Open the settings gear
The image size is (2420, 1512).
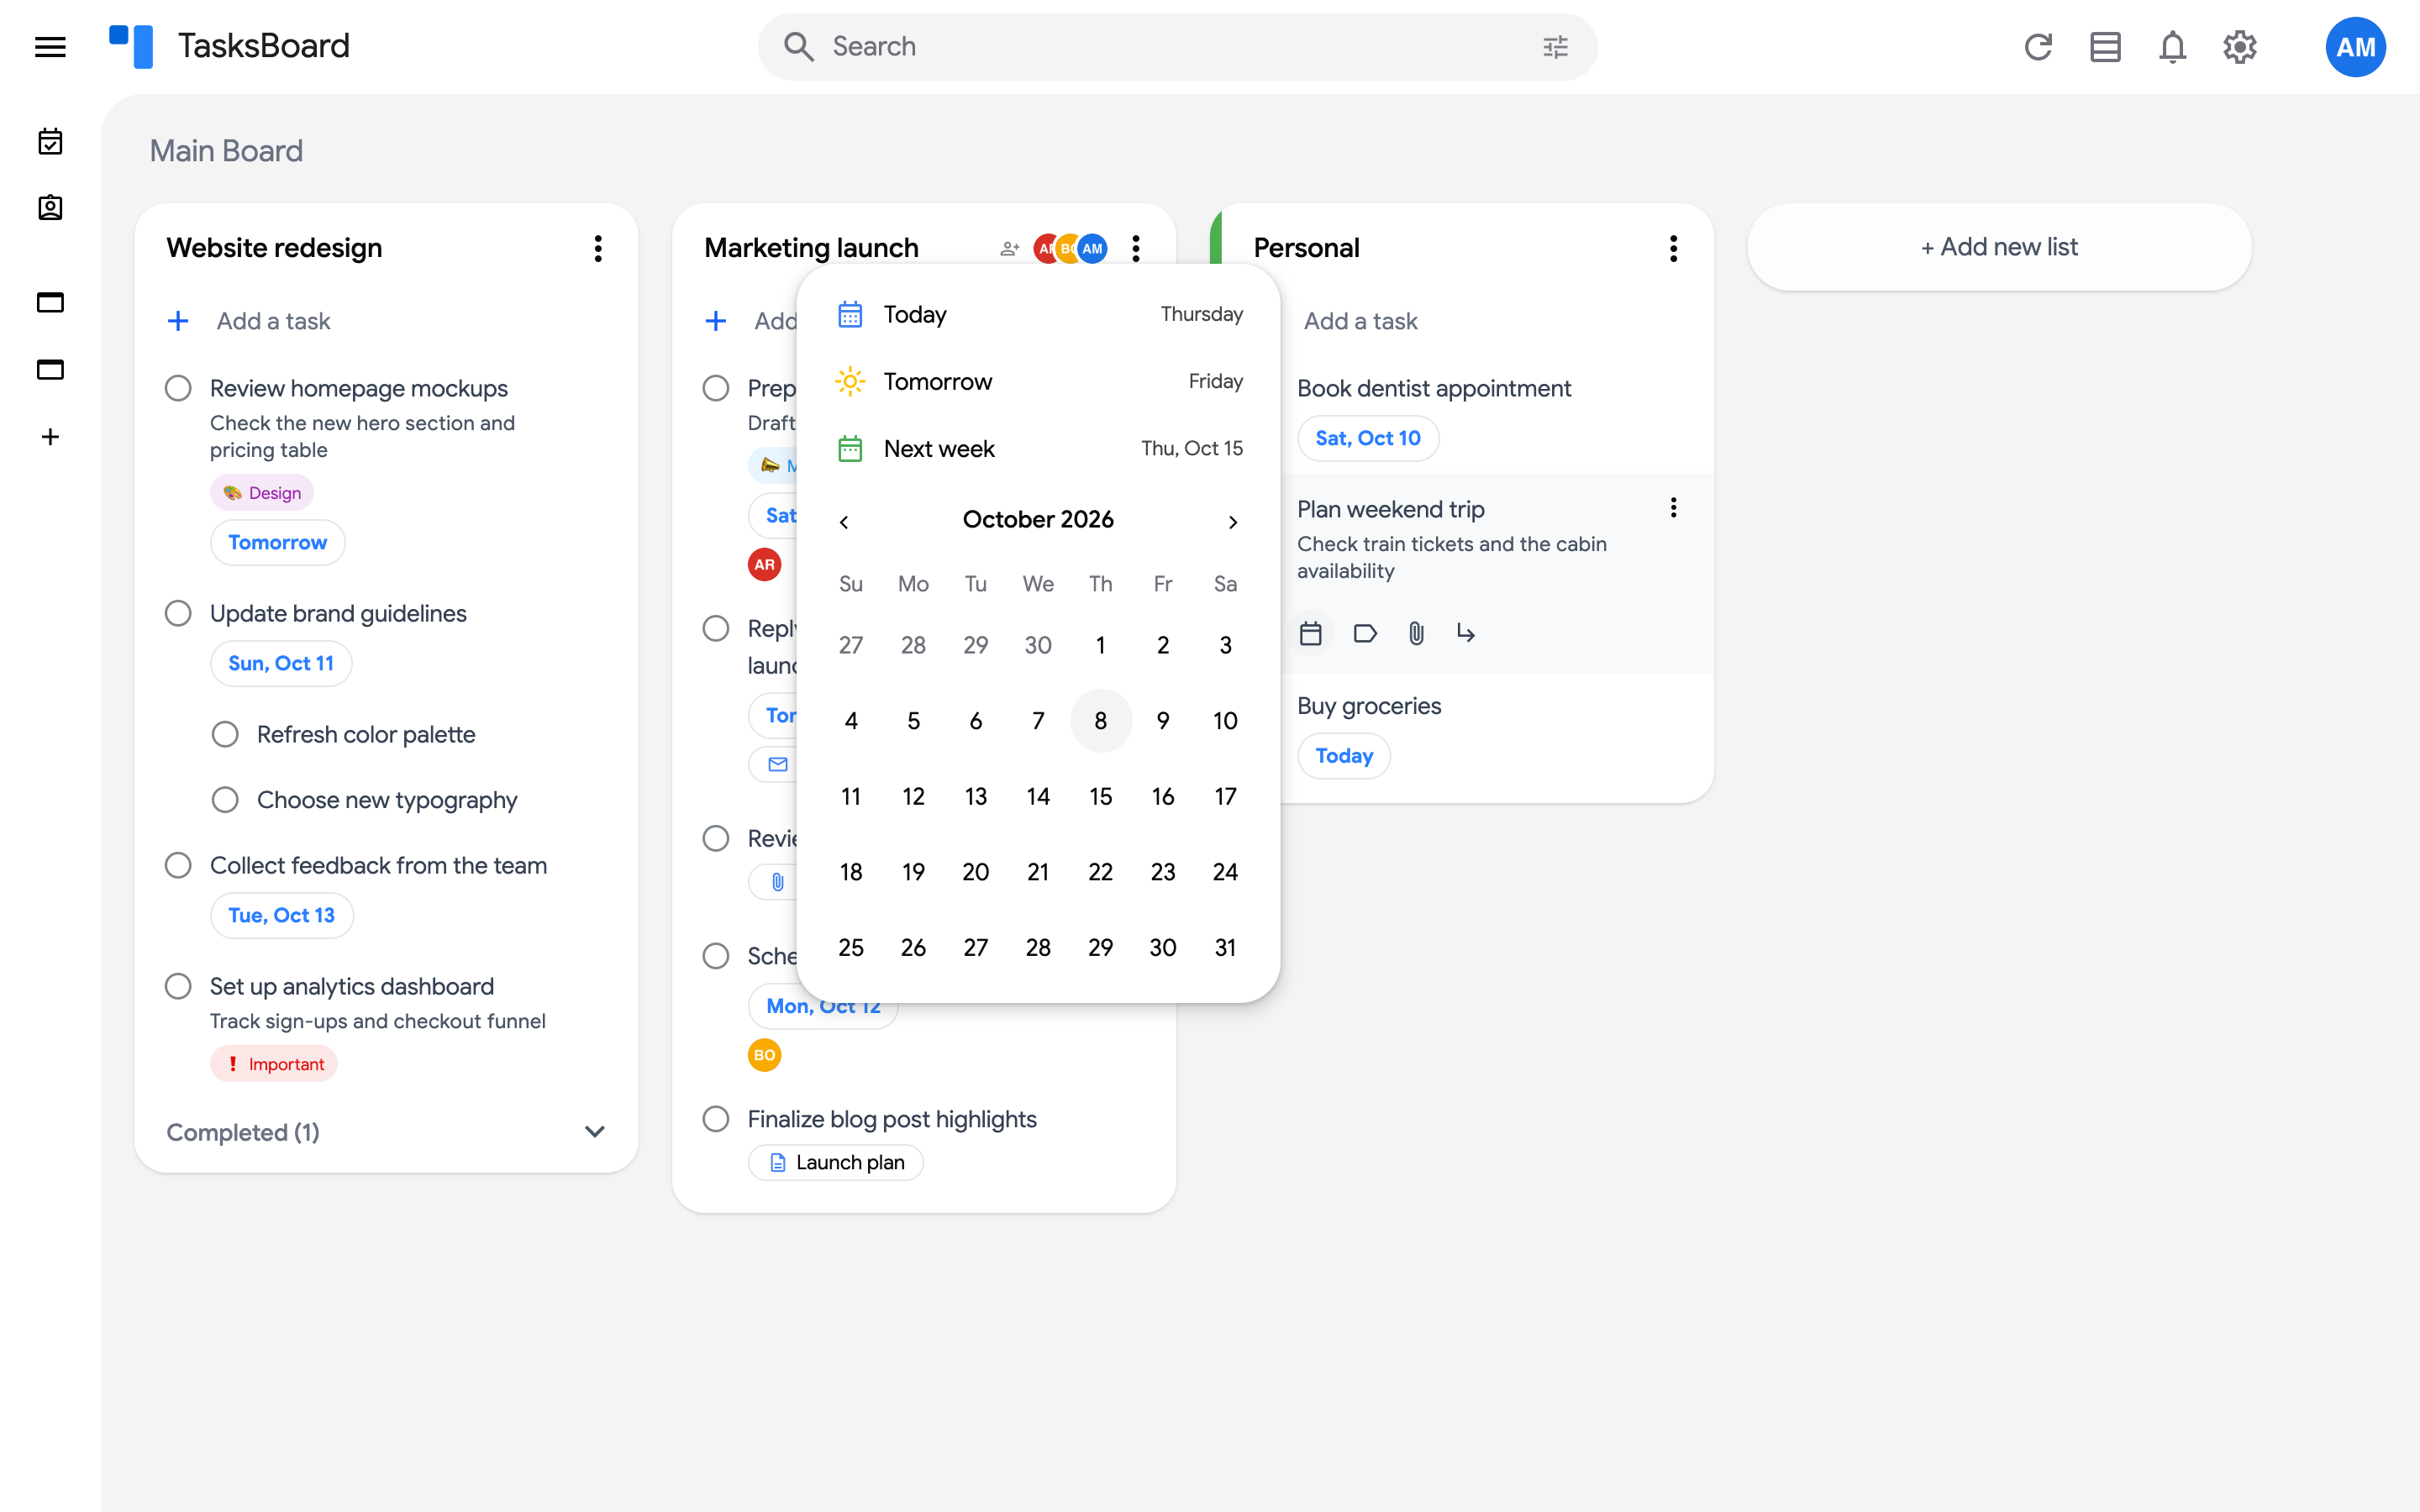(x=2240, y=47)
